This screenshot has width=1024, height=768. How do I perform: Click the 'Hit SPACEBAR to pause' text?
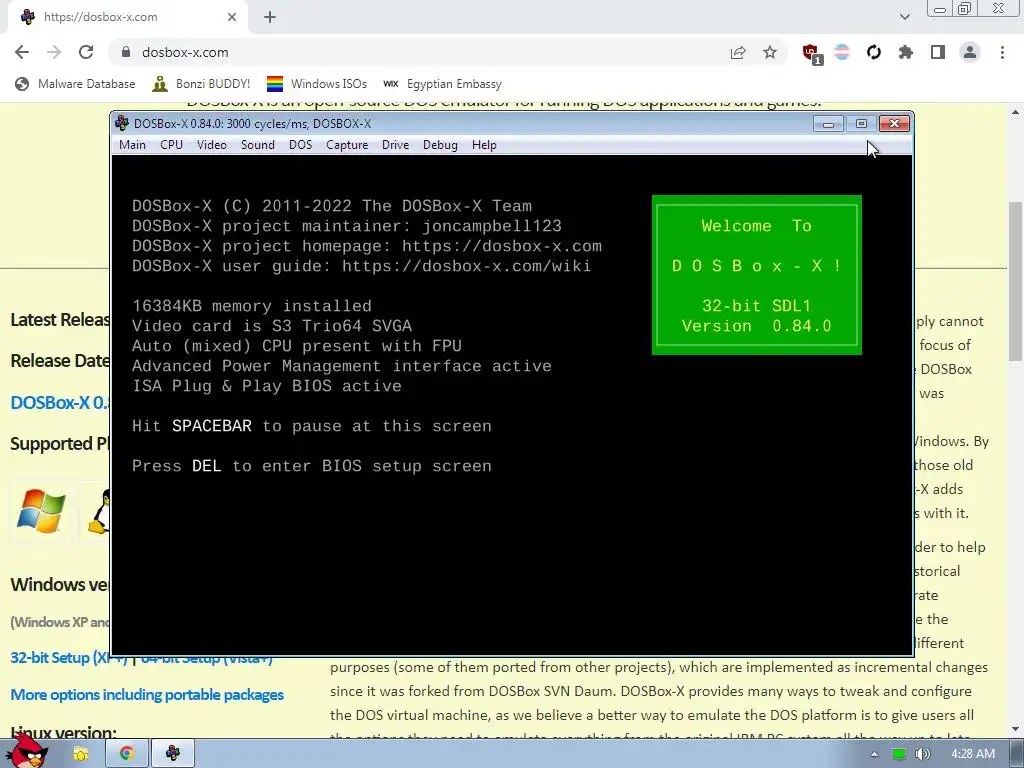click(x=312, y=426)
